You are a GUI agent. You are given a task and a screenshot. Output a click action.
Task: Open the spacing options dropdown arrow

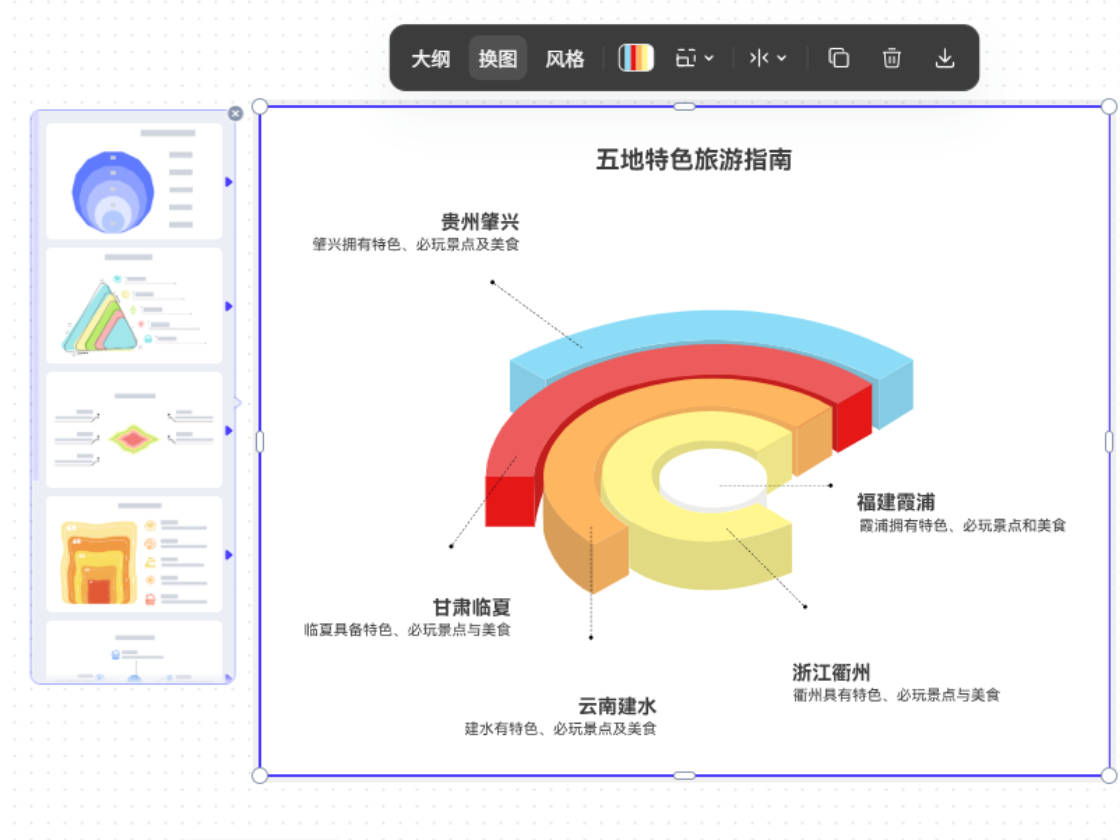782,57
